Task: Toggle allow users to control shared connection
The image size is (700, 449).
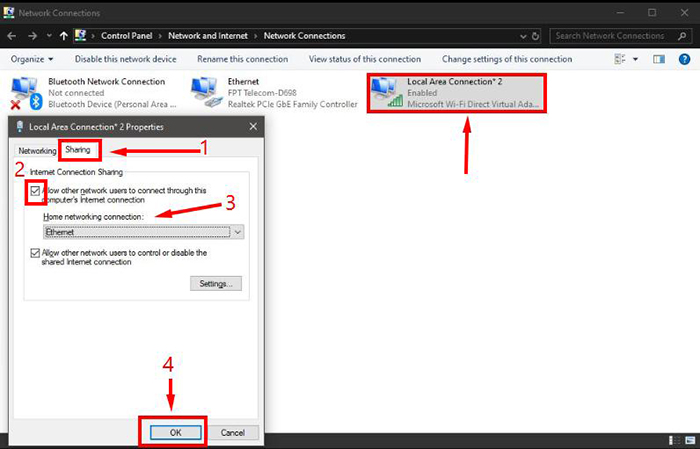Action: click(x=36, y=254)
